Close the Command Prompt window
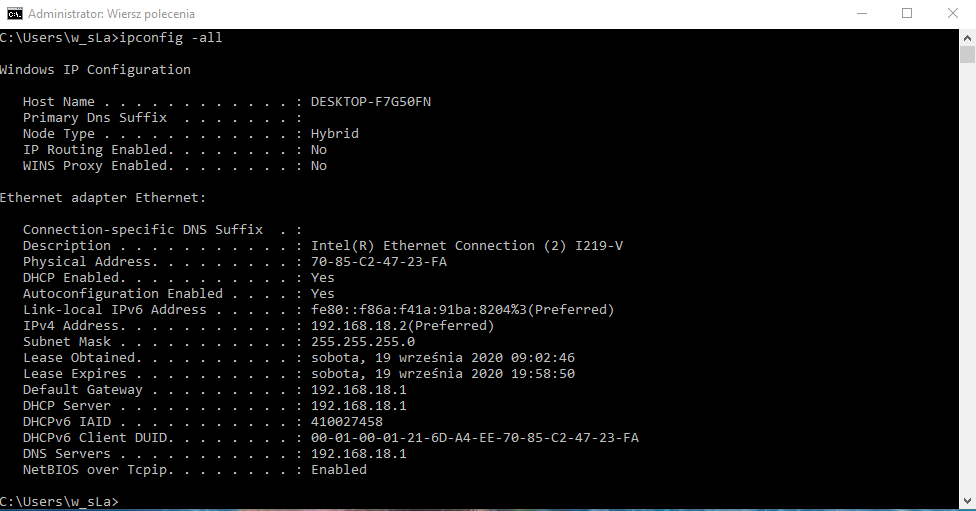This screenshot has height=511, width=976. click(x=953, y=14)
